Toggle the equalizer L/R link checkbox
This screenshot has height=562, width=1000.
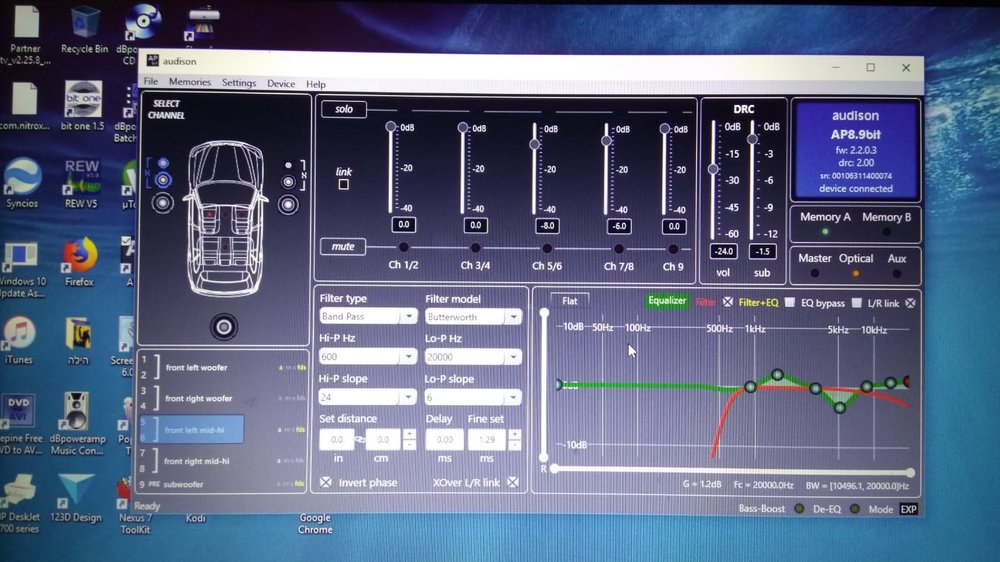click(910, 303)
